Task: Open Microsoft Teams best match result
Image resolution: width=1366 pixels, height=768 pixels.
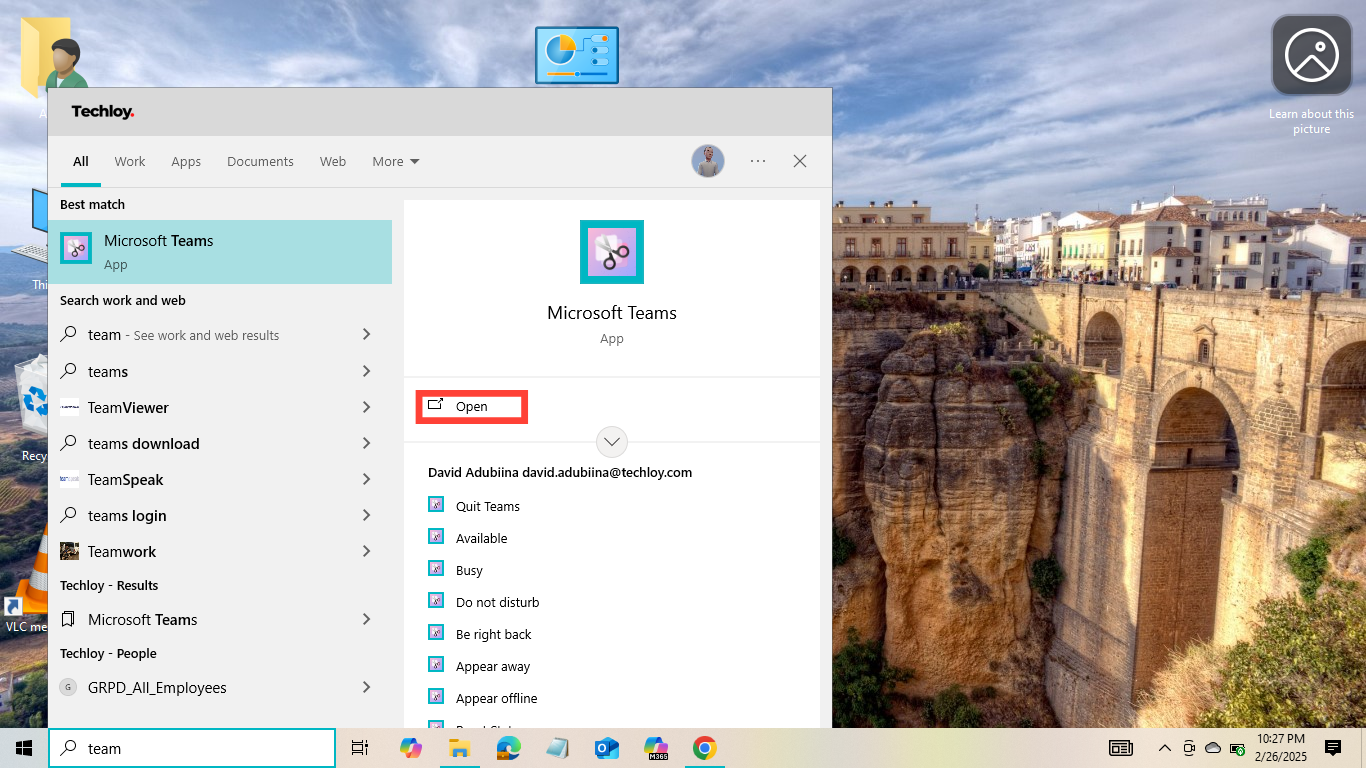Action: [220, 251]
